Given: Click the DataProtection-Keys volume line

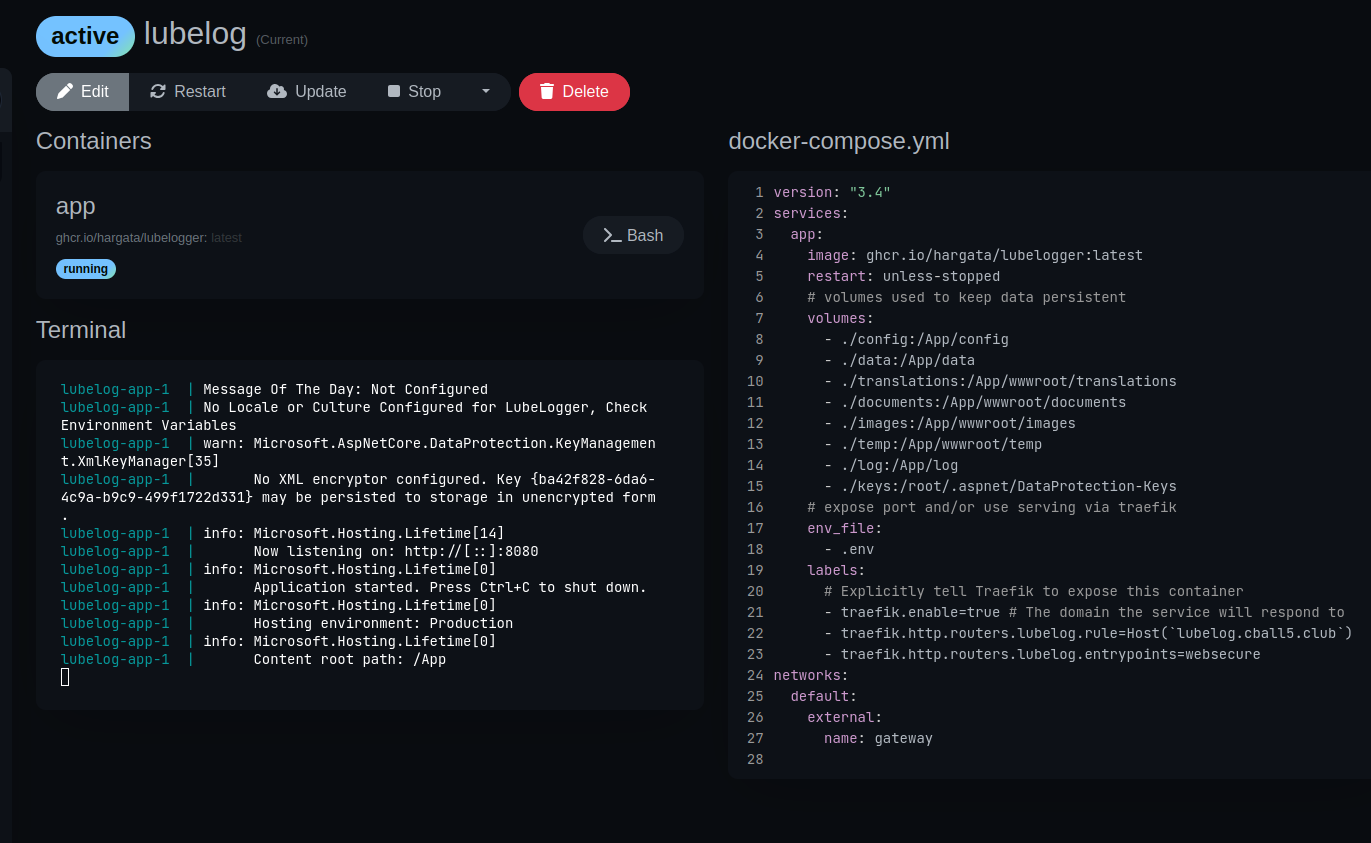Looking at the screenshot, I should pyautogui.click(x=1000, y=486).
